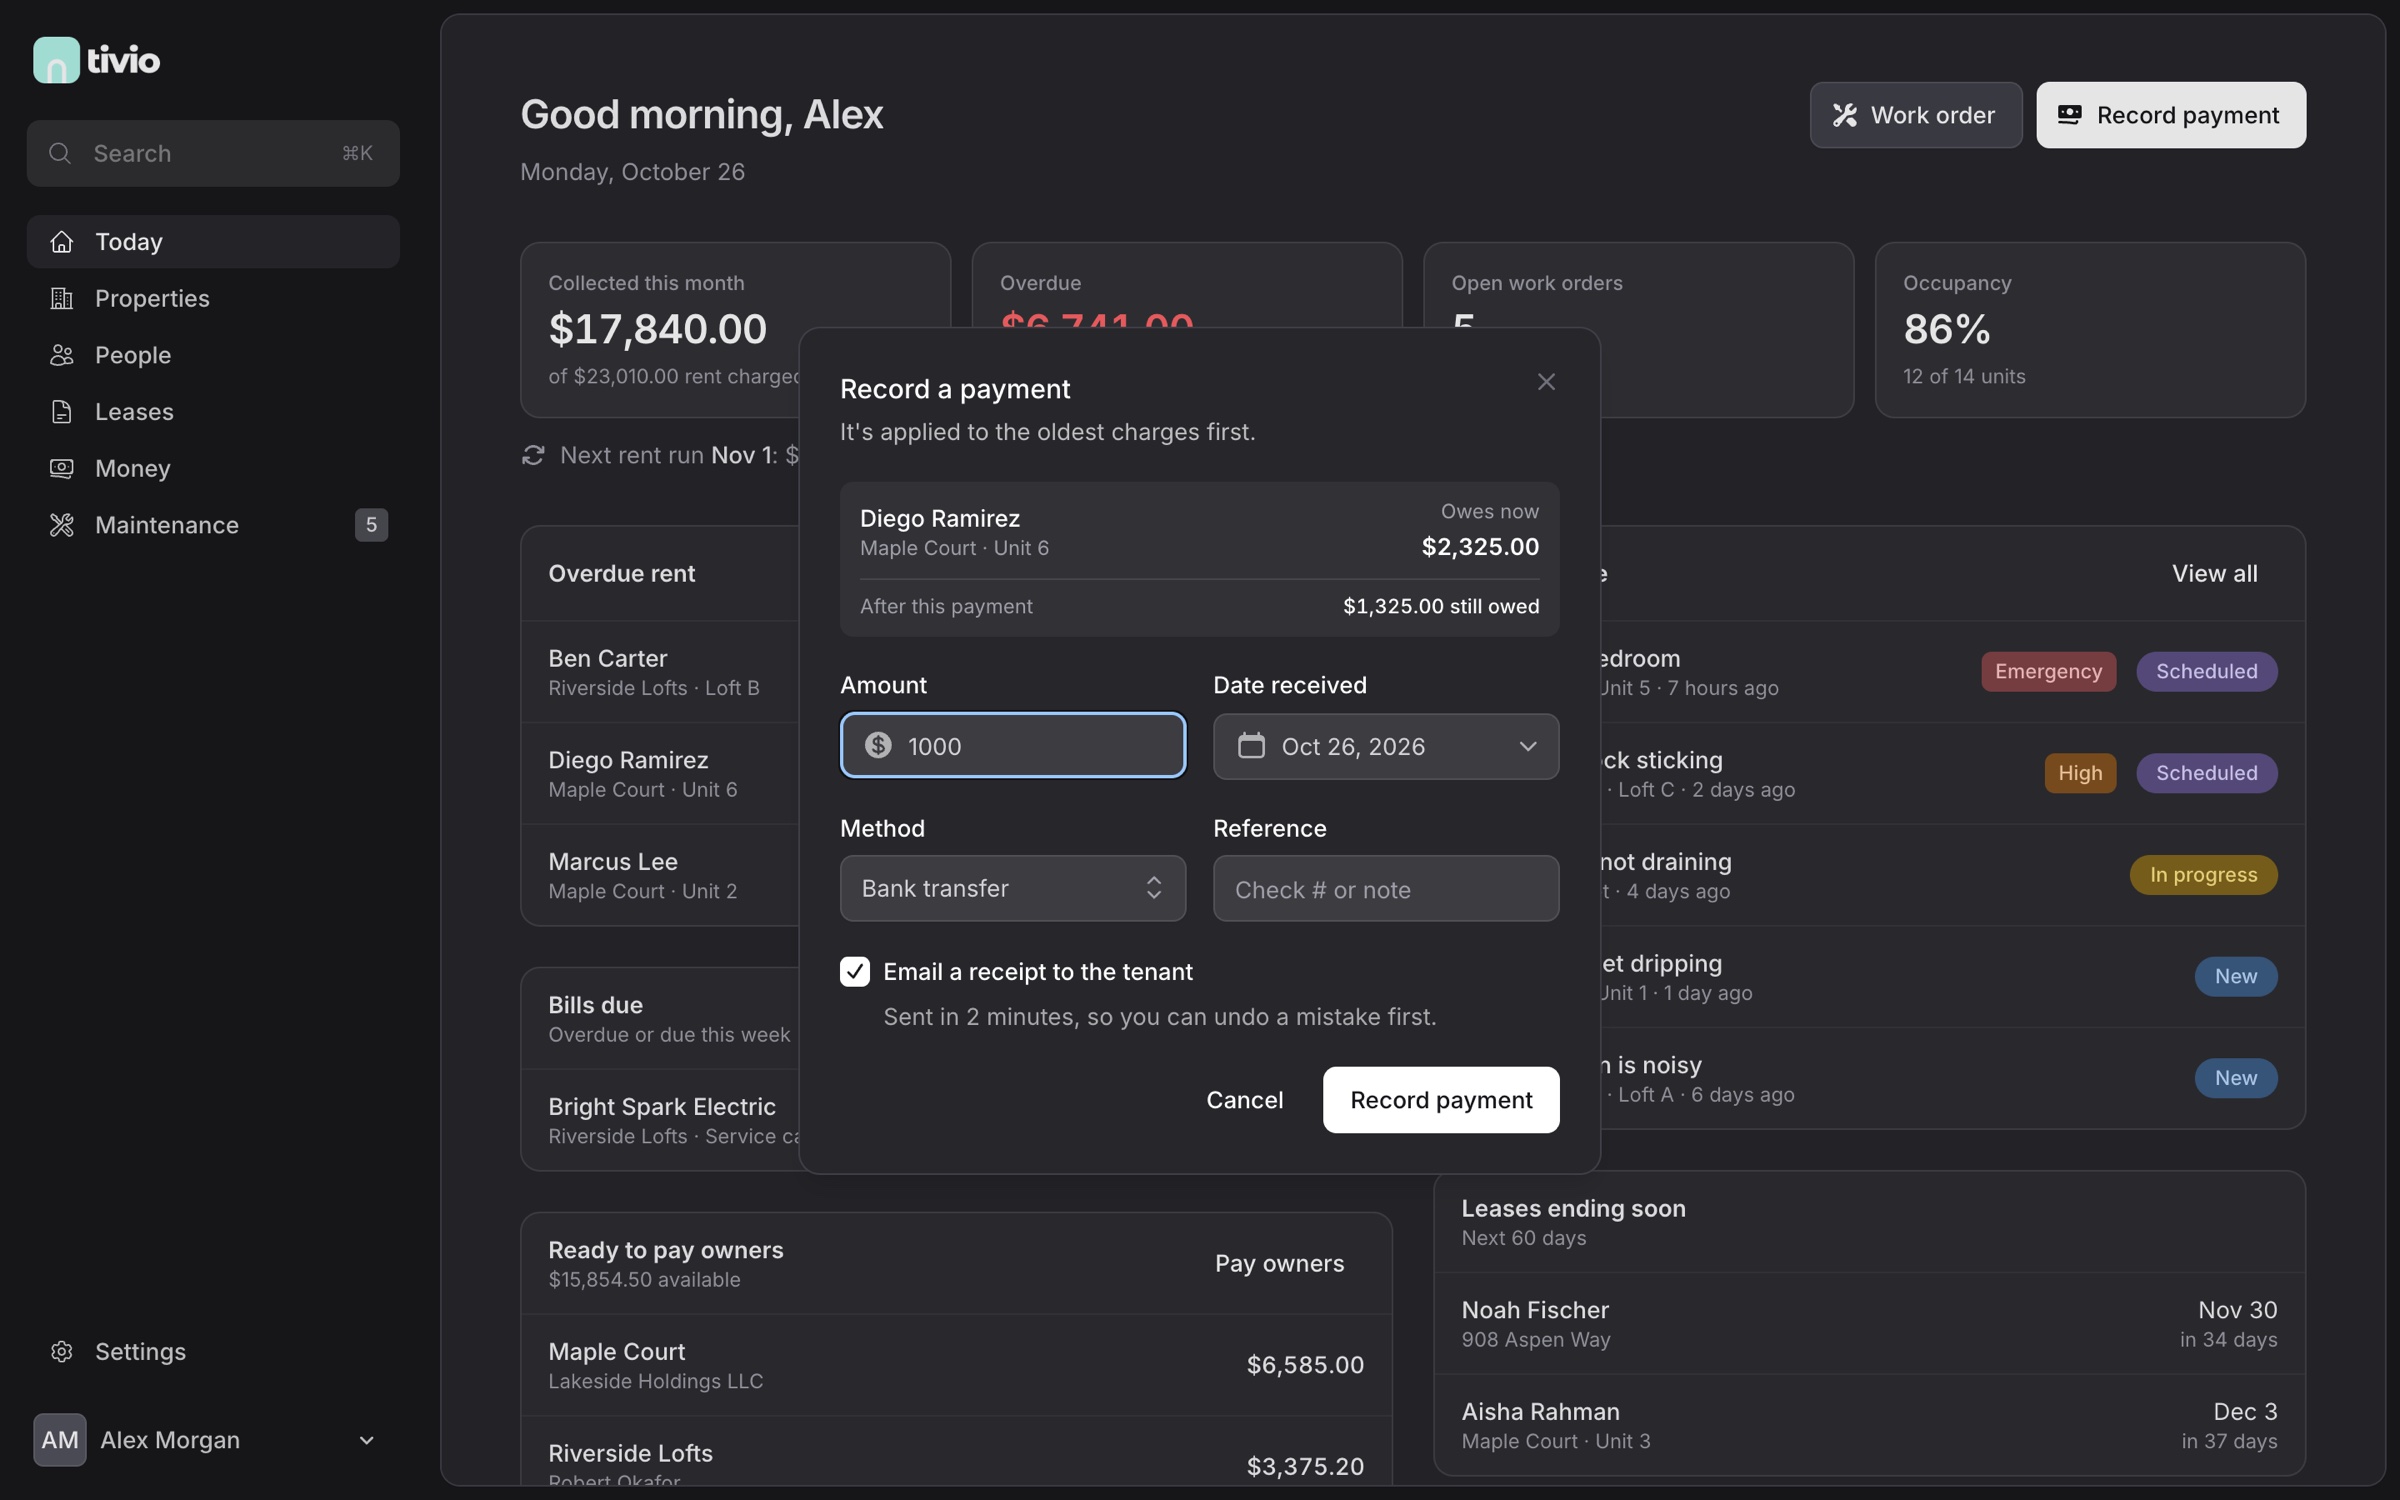2400x1500 pixels.
Task: Click the Work order button
Action: click(1915, 115)
